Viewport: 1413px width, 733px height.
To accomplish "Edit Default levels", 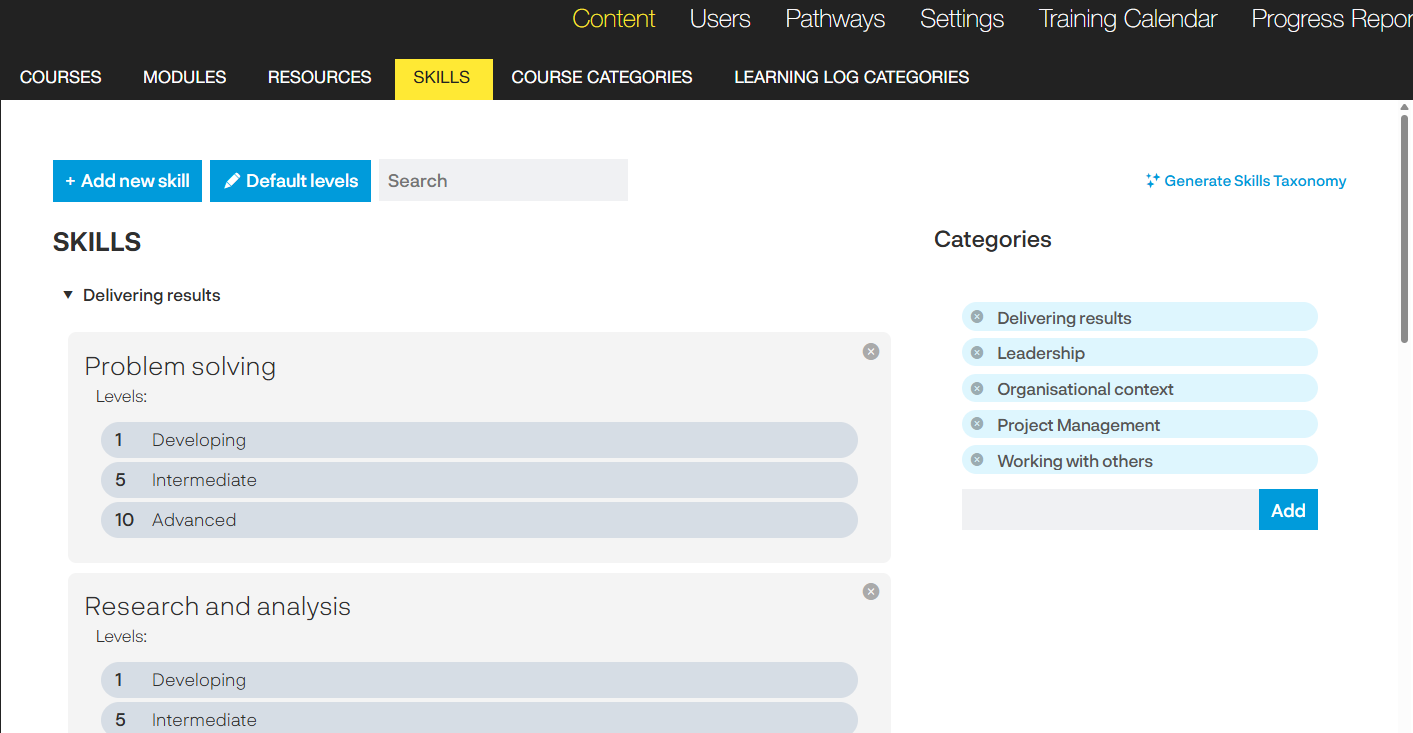I will [x=290, y=181].
